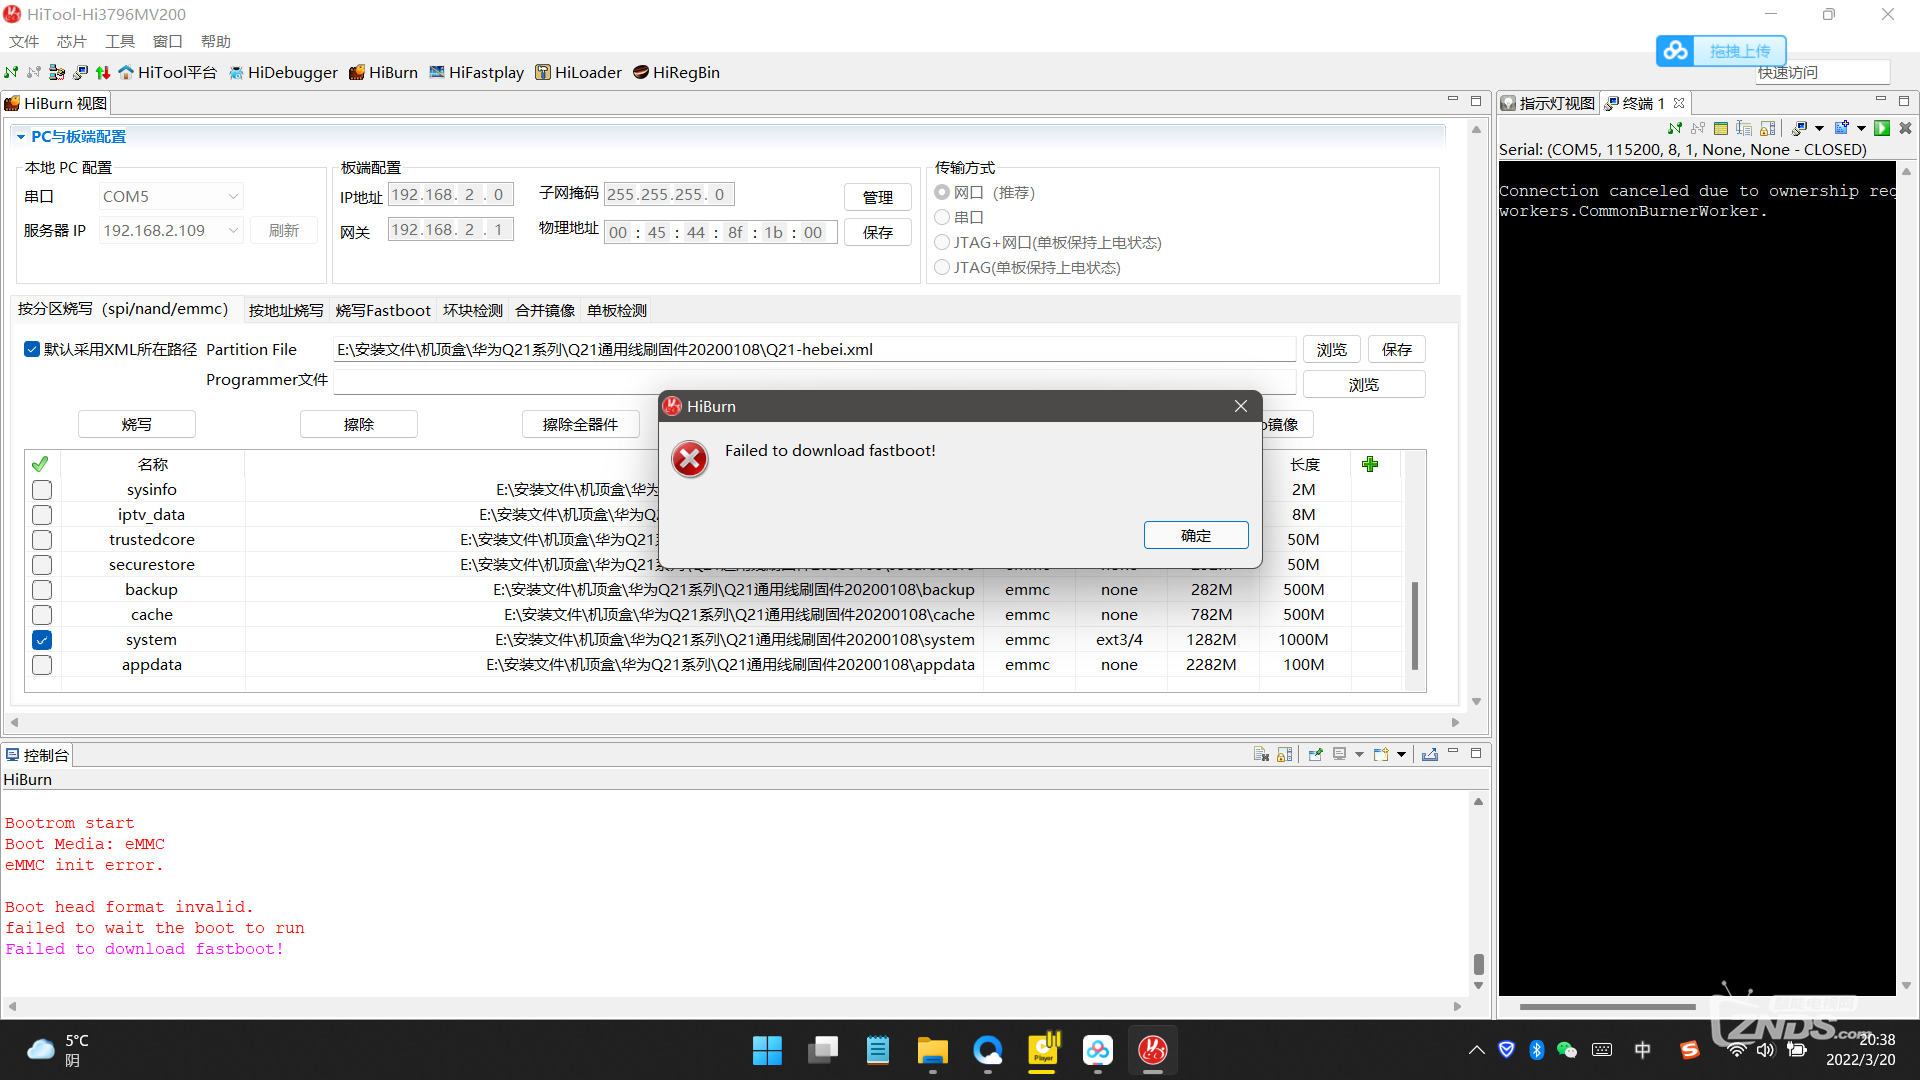
Task: Click the green connect icon in main toolbar
Action: point(11,72)
